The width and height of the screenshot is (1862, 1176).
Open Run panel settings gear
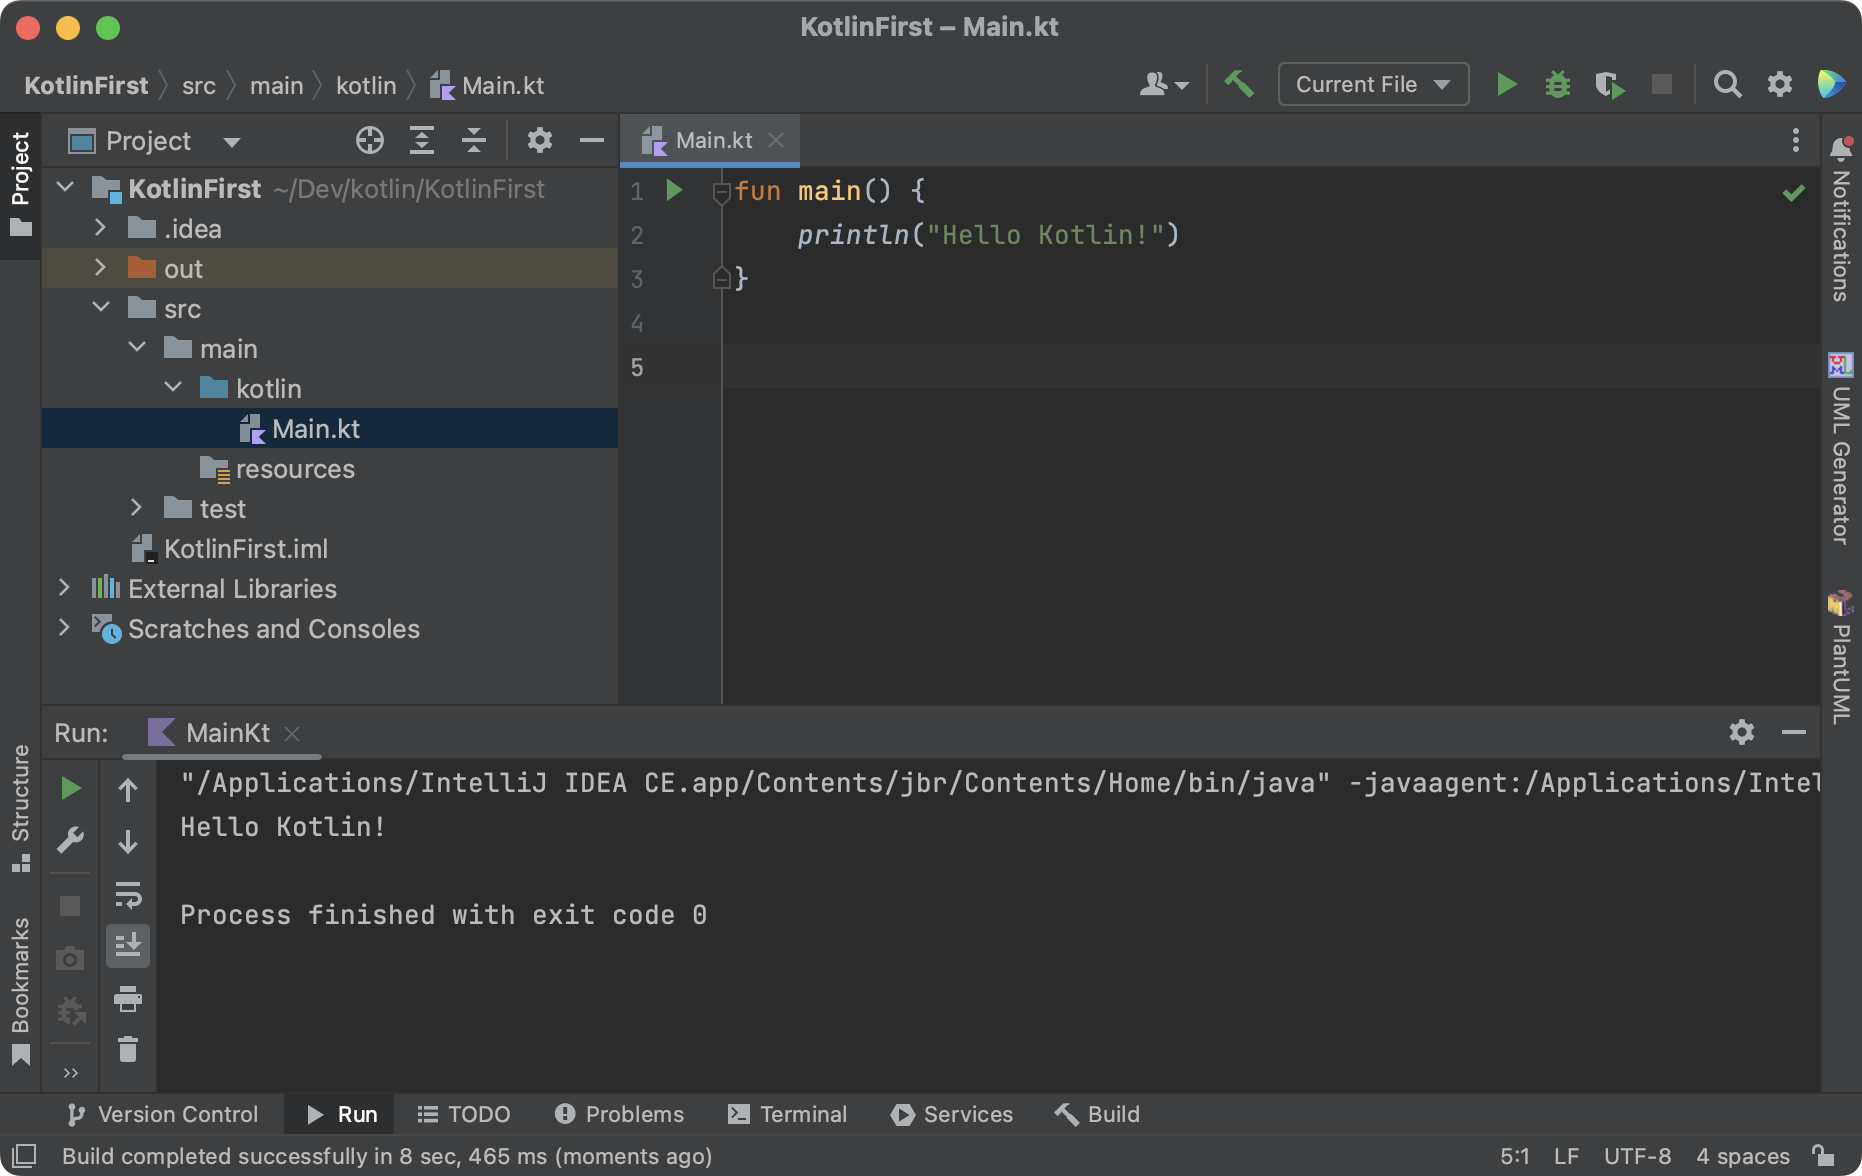[x=1742, y=732]
